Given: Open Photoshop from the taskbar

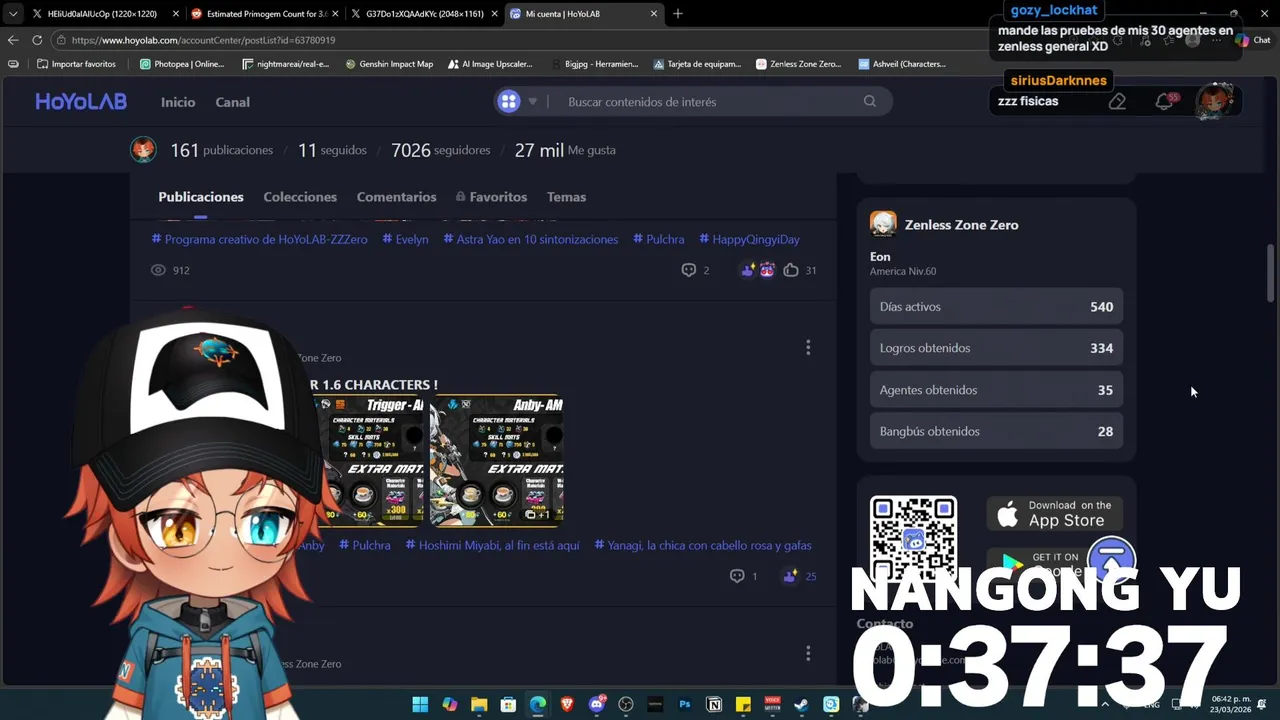Looking at the screenshot, I should coord(685,704).
